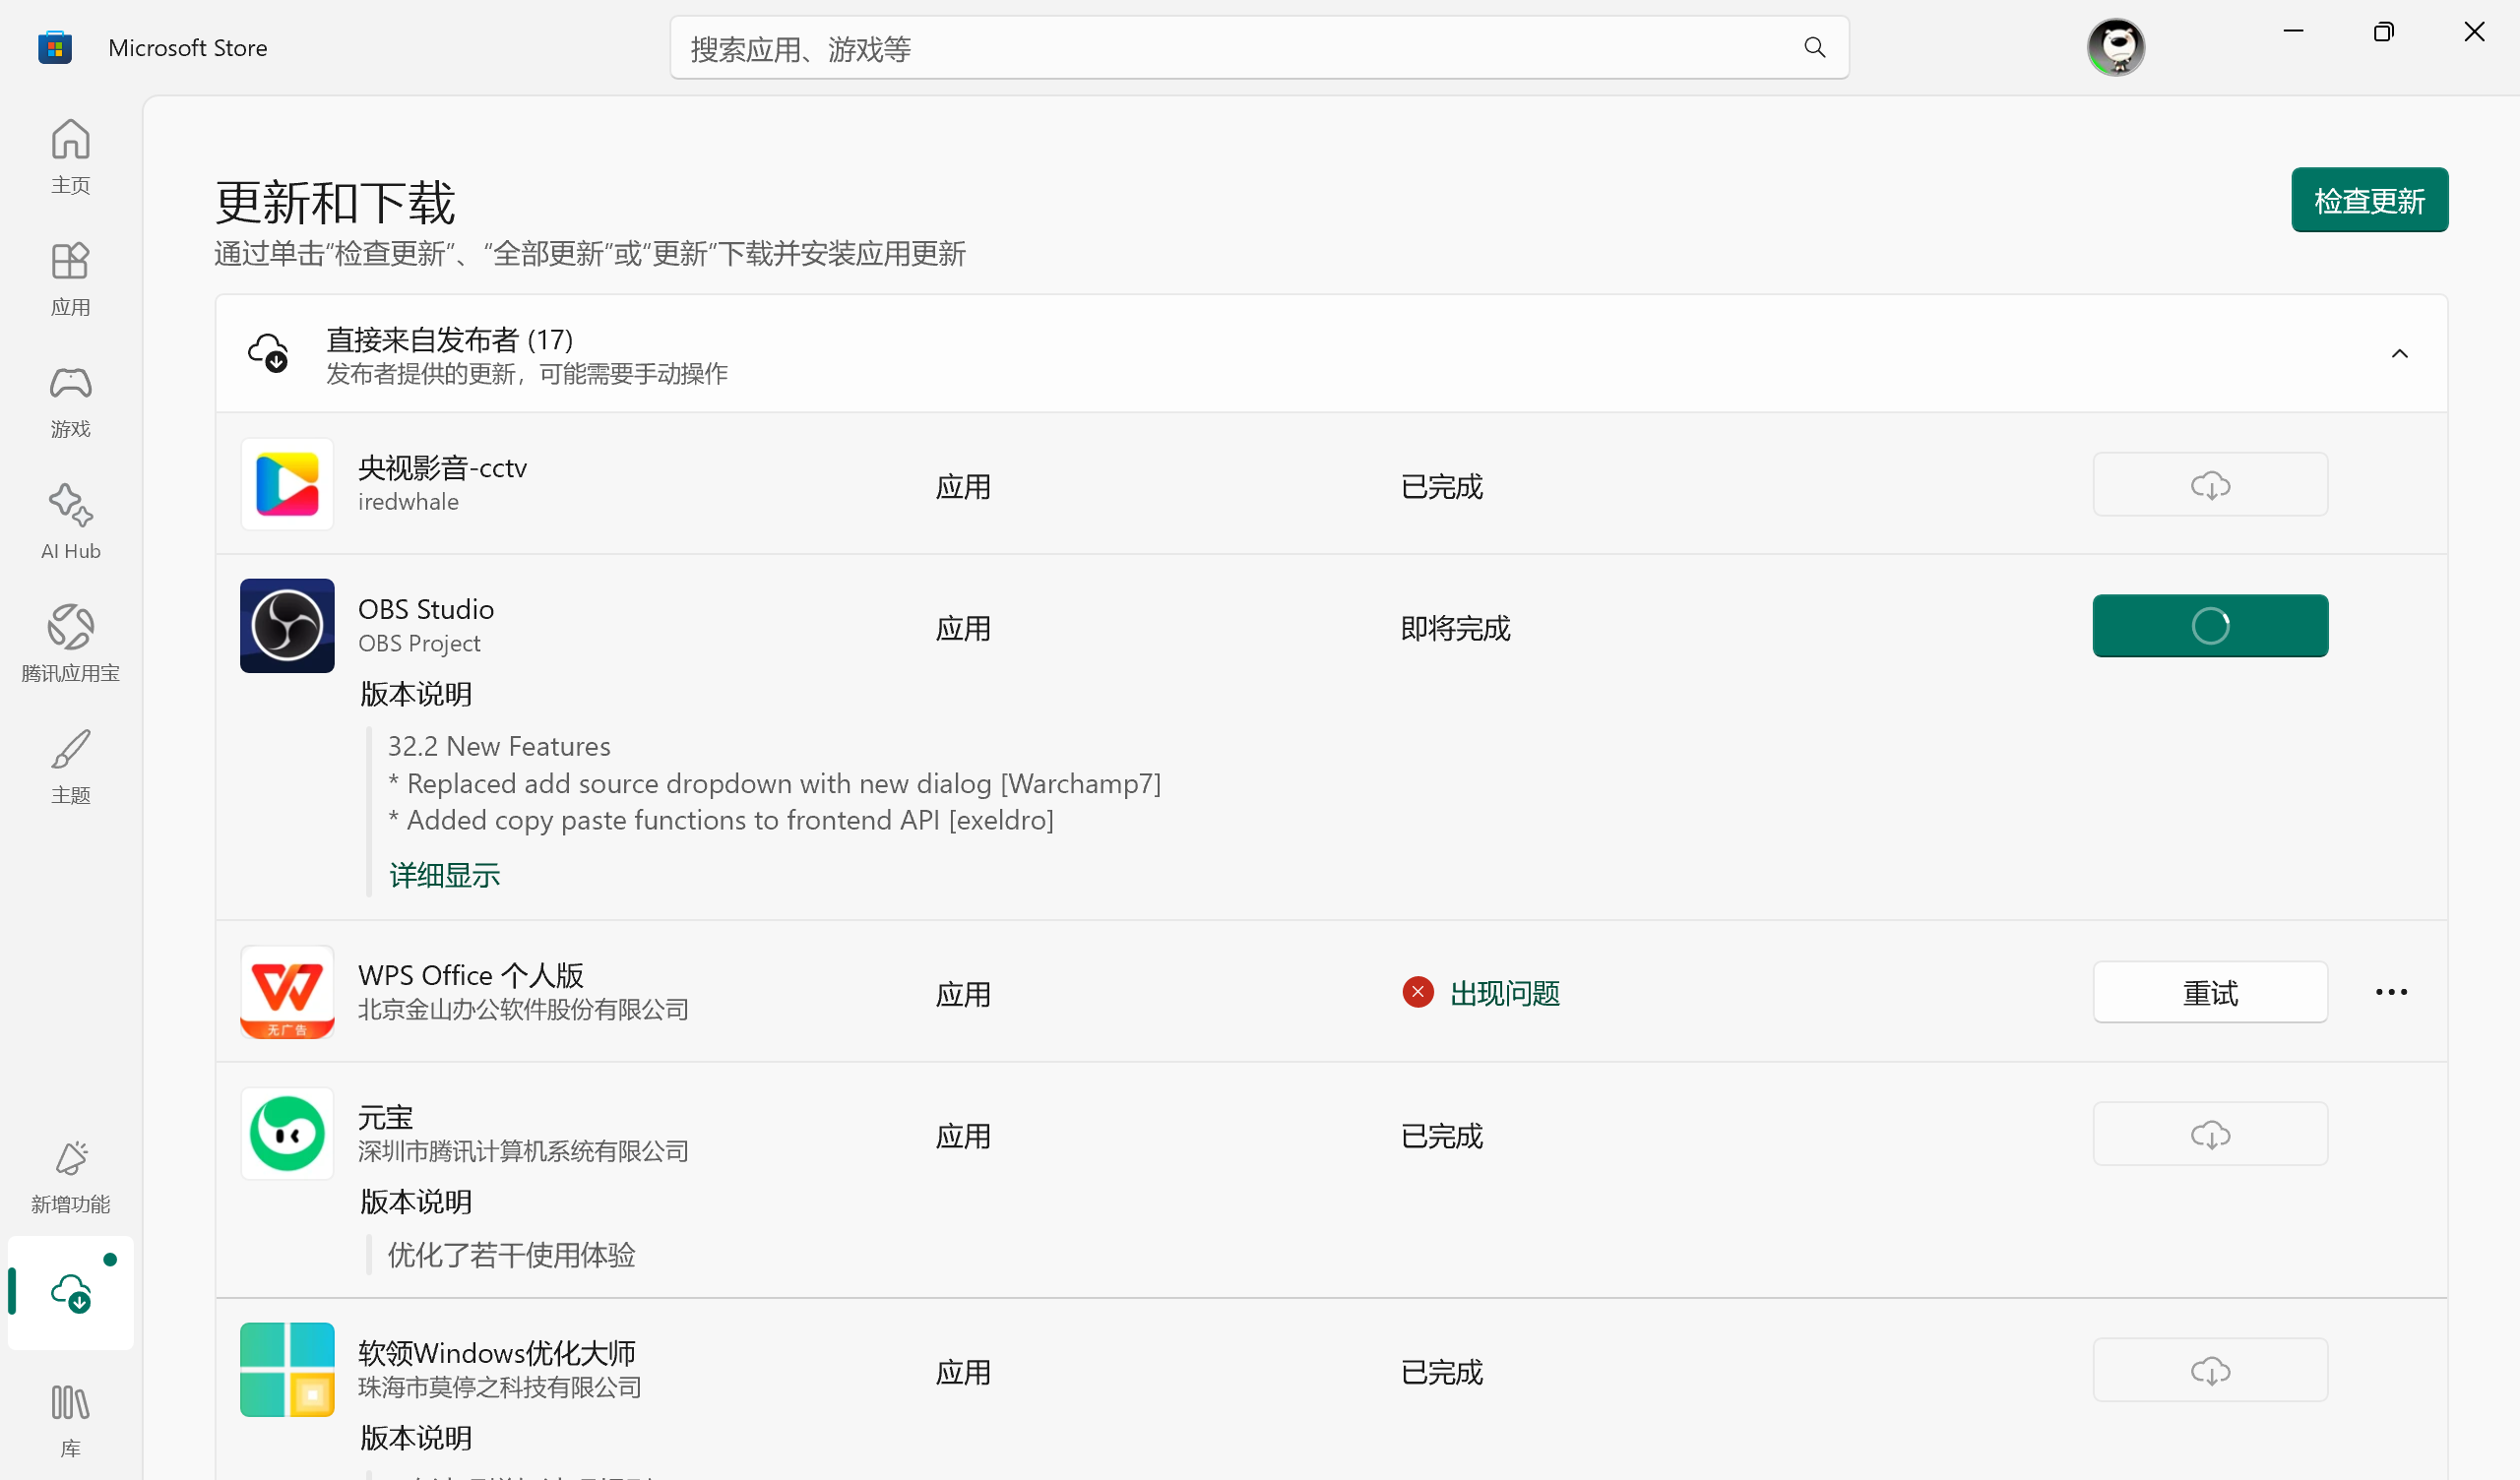Screen dimensions: 2520x1480
Task: Collapse the 直接来自发布者 (17) section
Action: pos(2399,353)
